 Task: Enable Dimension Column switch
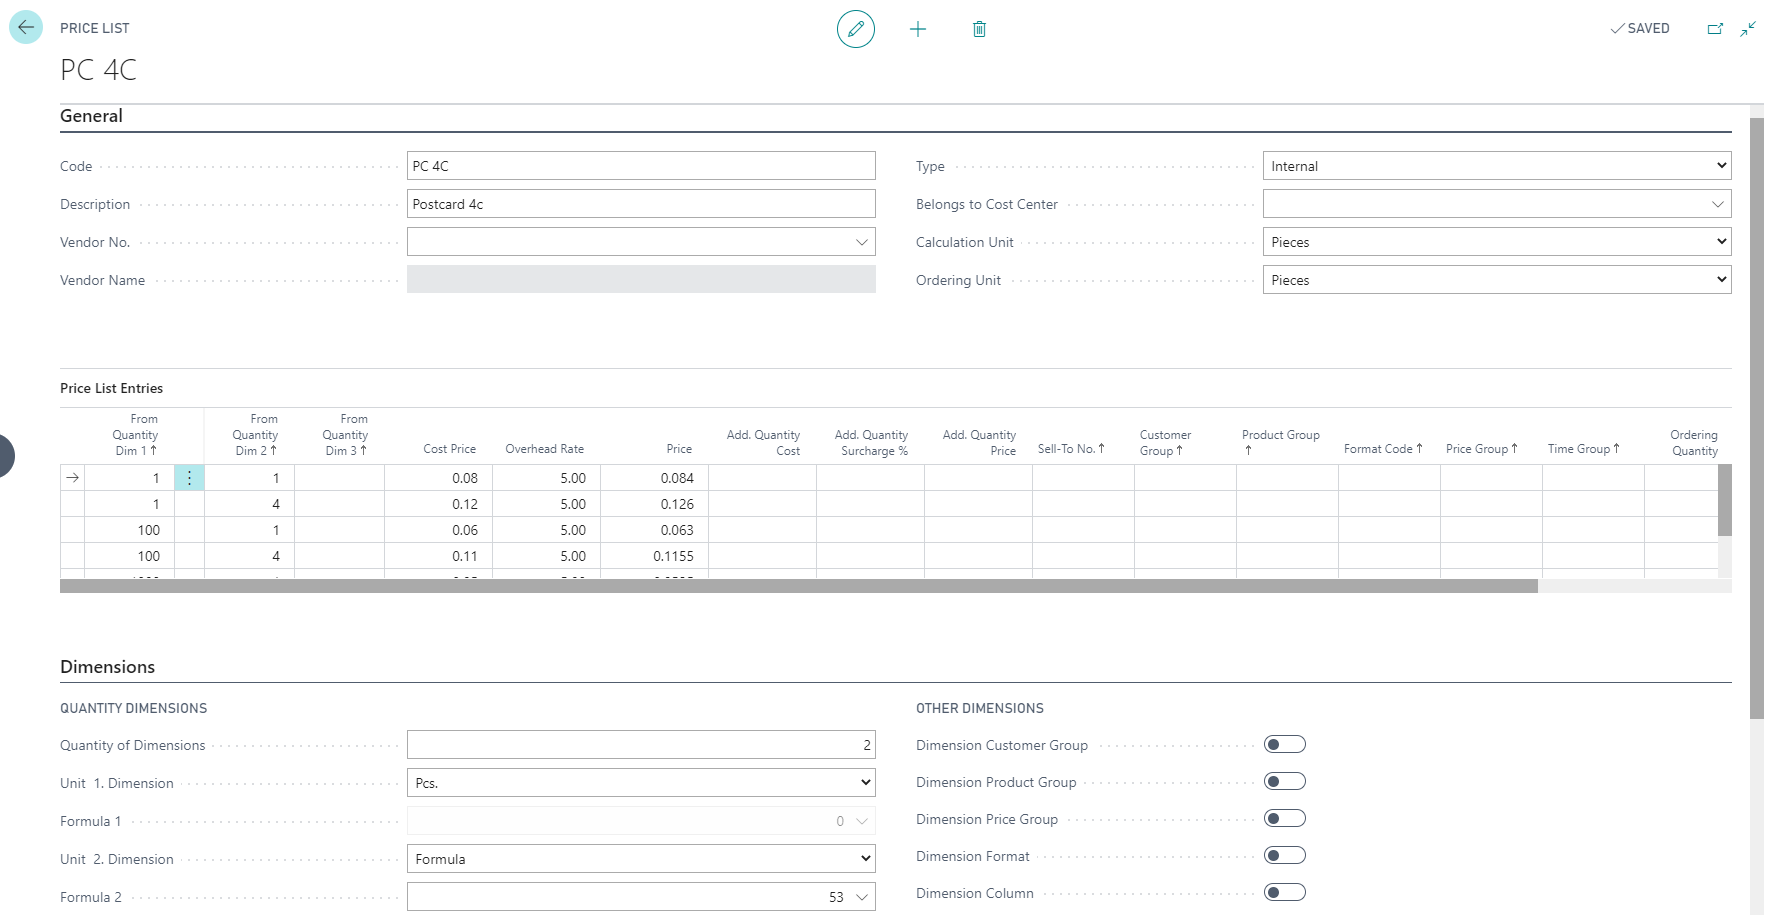[x=1285, y=892]
